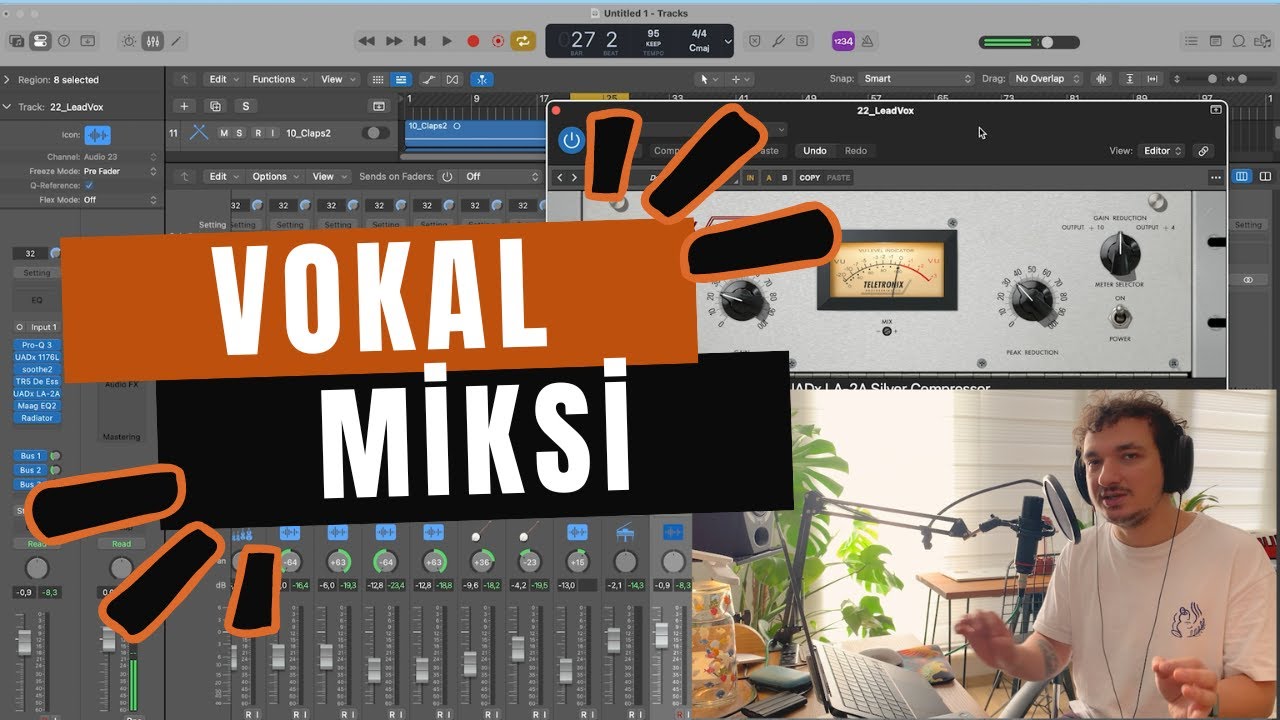1280x720 pixels.
Task: Open List Editors panel
Action: click(1191, 41)
